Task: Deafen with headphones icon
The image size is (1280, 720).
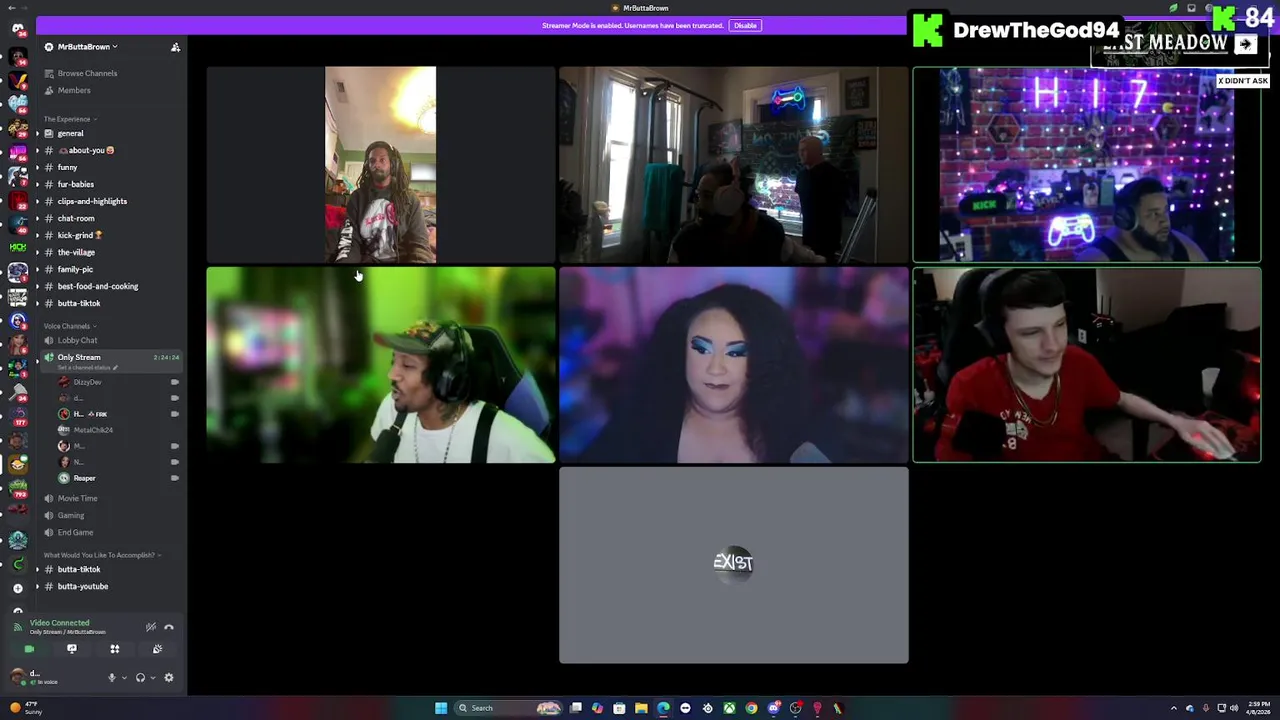Action: [140, 678]
